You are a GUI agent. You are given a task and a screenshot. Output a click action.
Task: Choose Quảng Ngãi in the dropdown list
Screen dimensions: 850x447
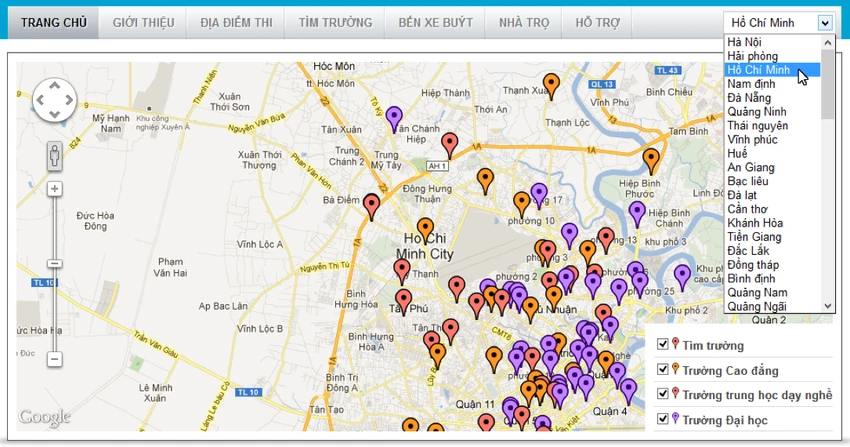(x=773, y=307)
